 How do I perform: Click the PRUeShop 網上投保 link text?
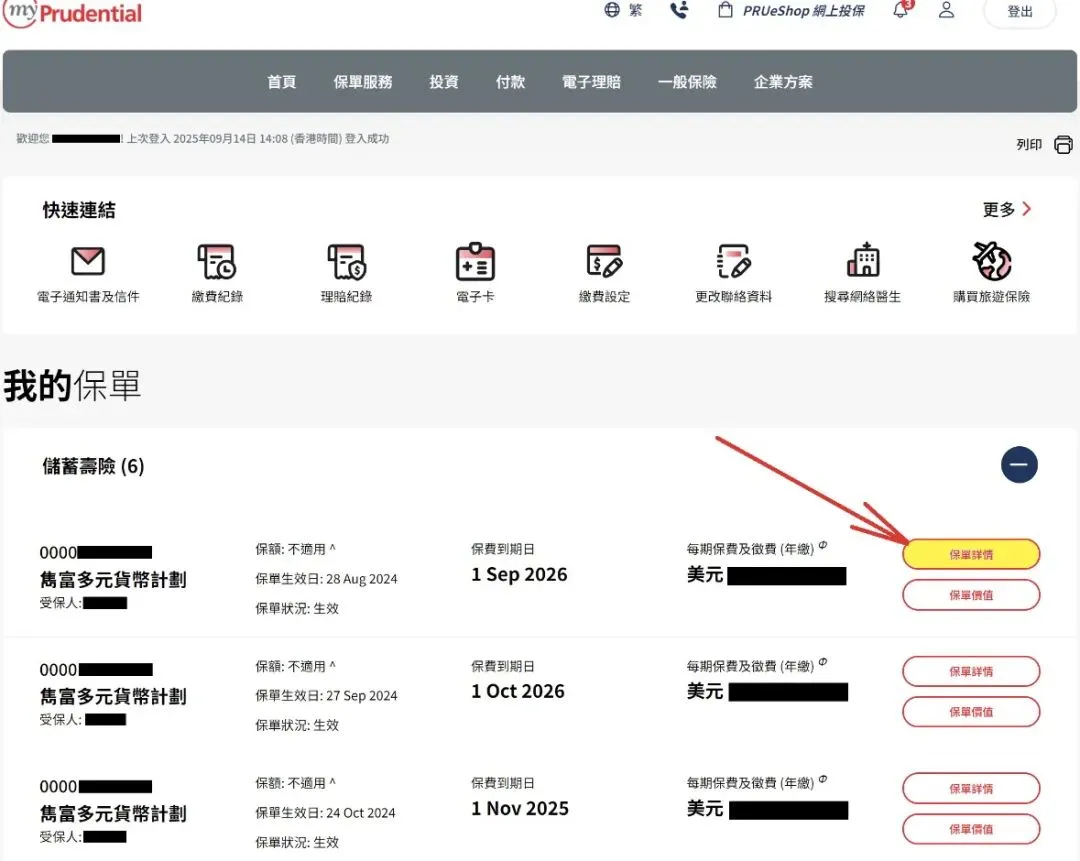point(803,10)
